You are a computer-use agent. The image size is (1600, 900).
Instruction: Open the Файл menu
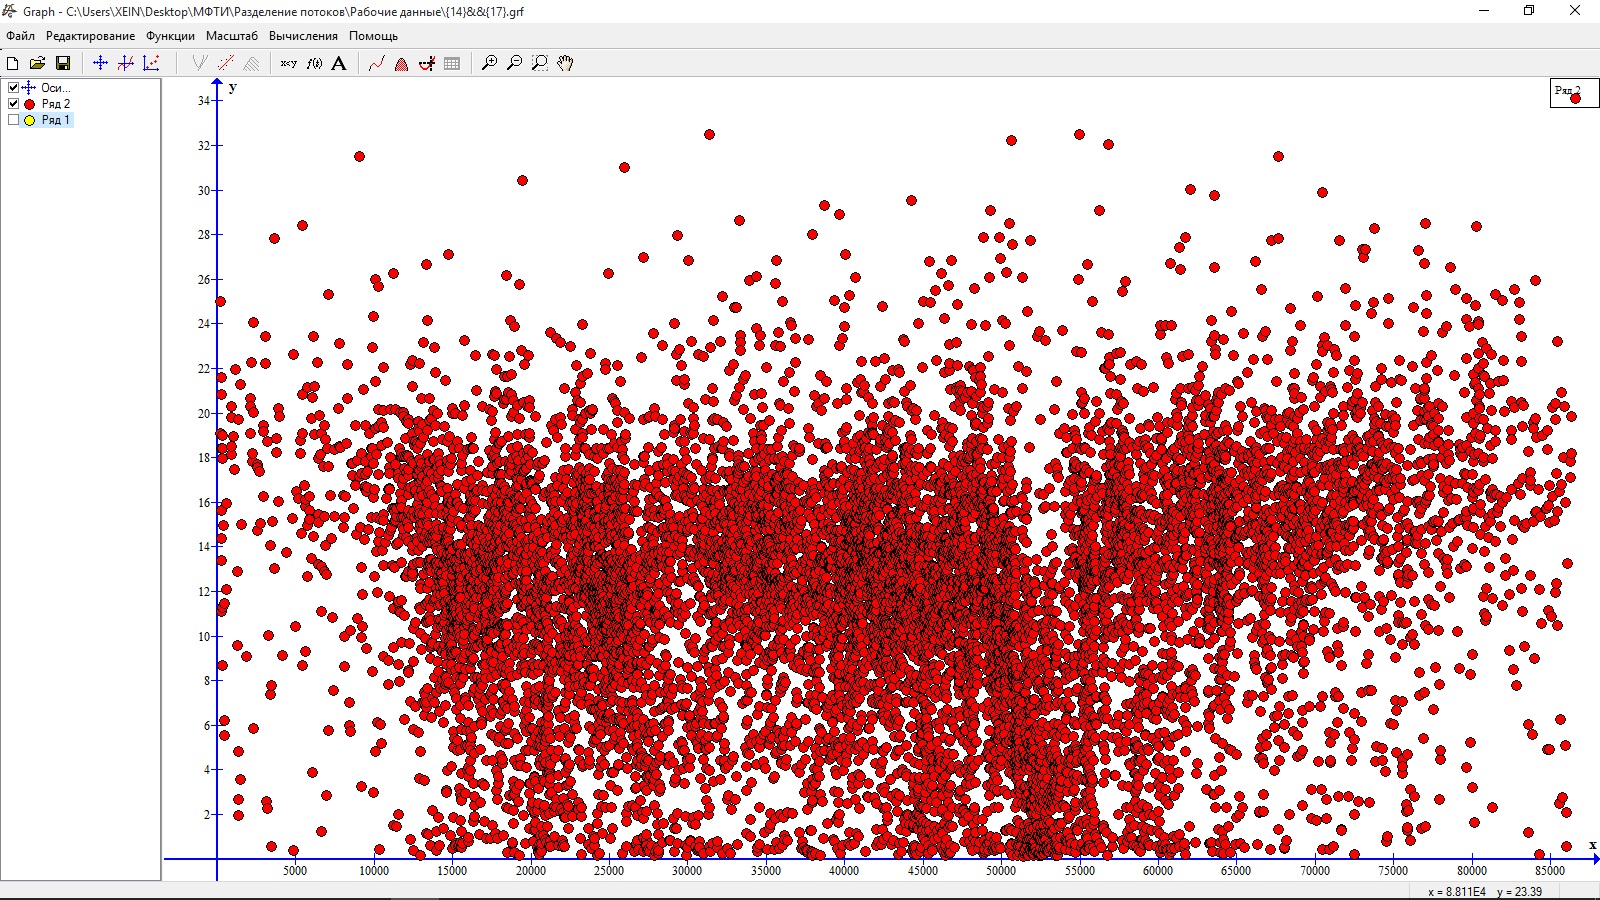20,36
